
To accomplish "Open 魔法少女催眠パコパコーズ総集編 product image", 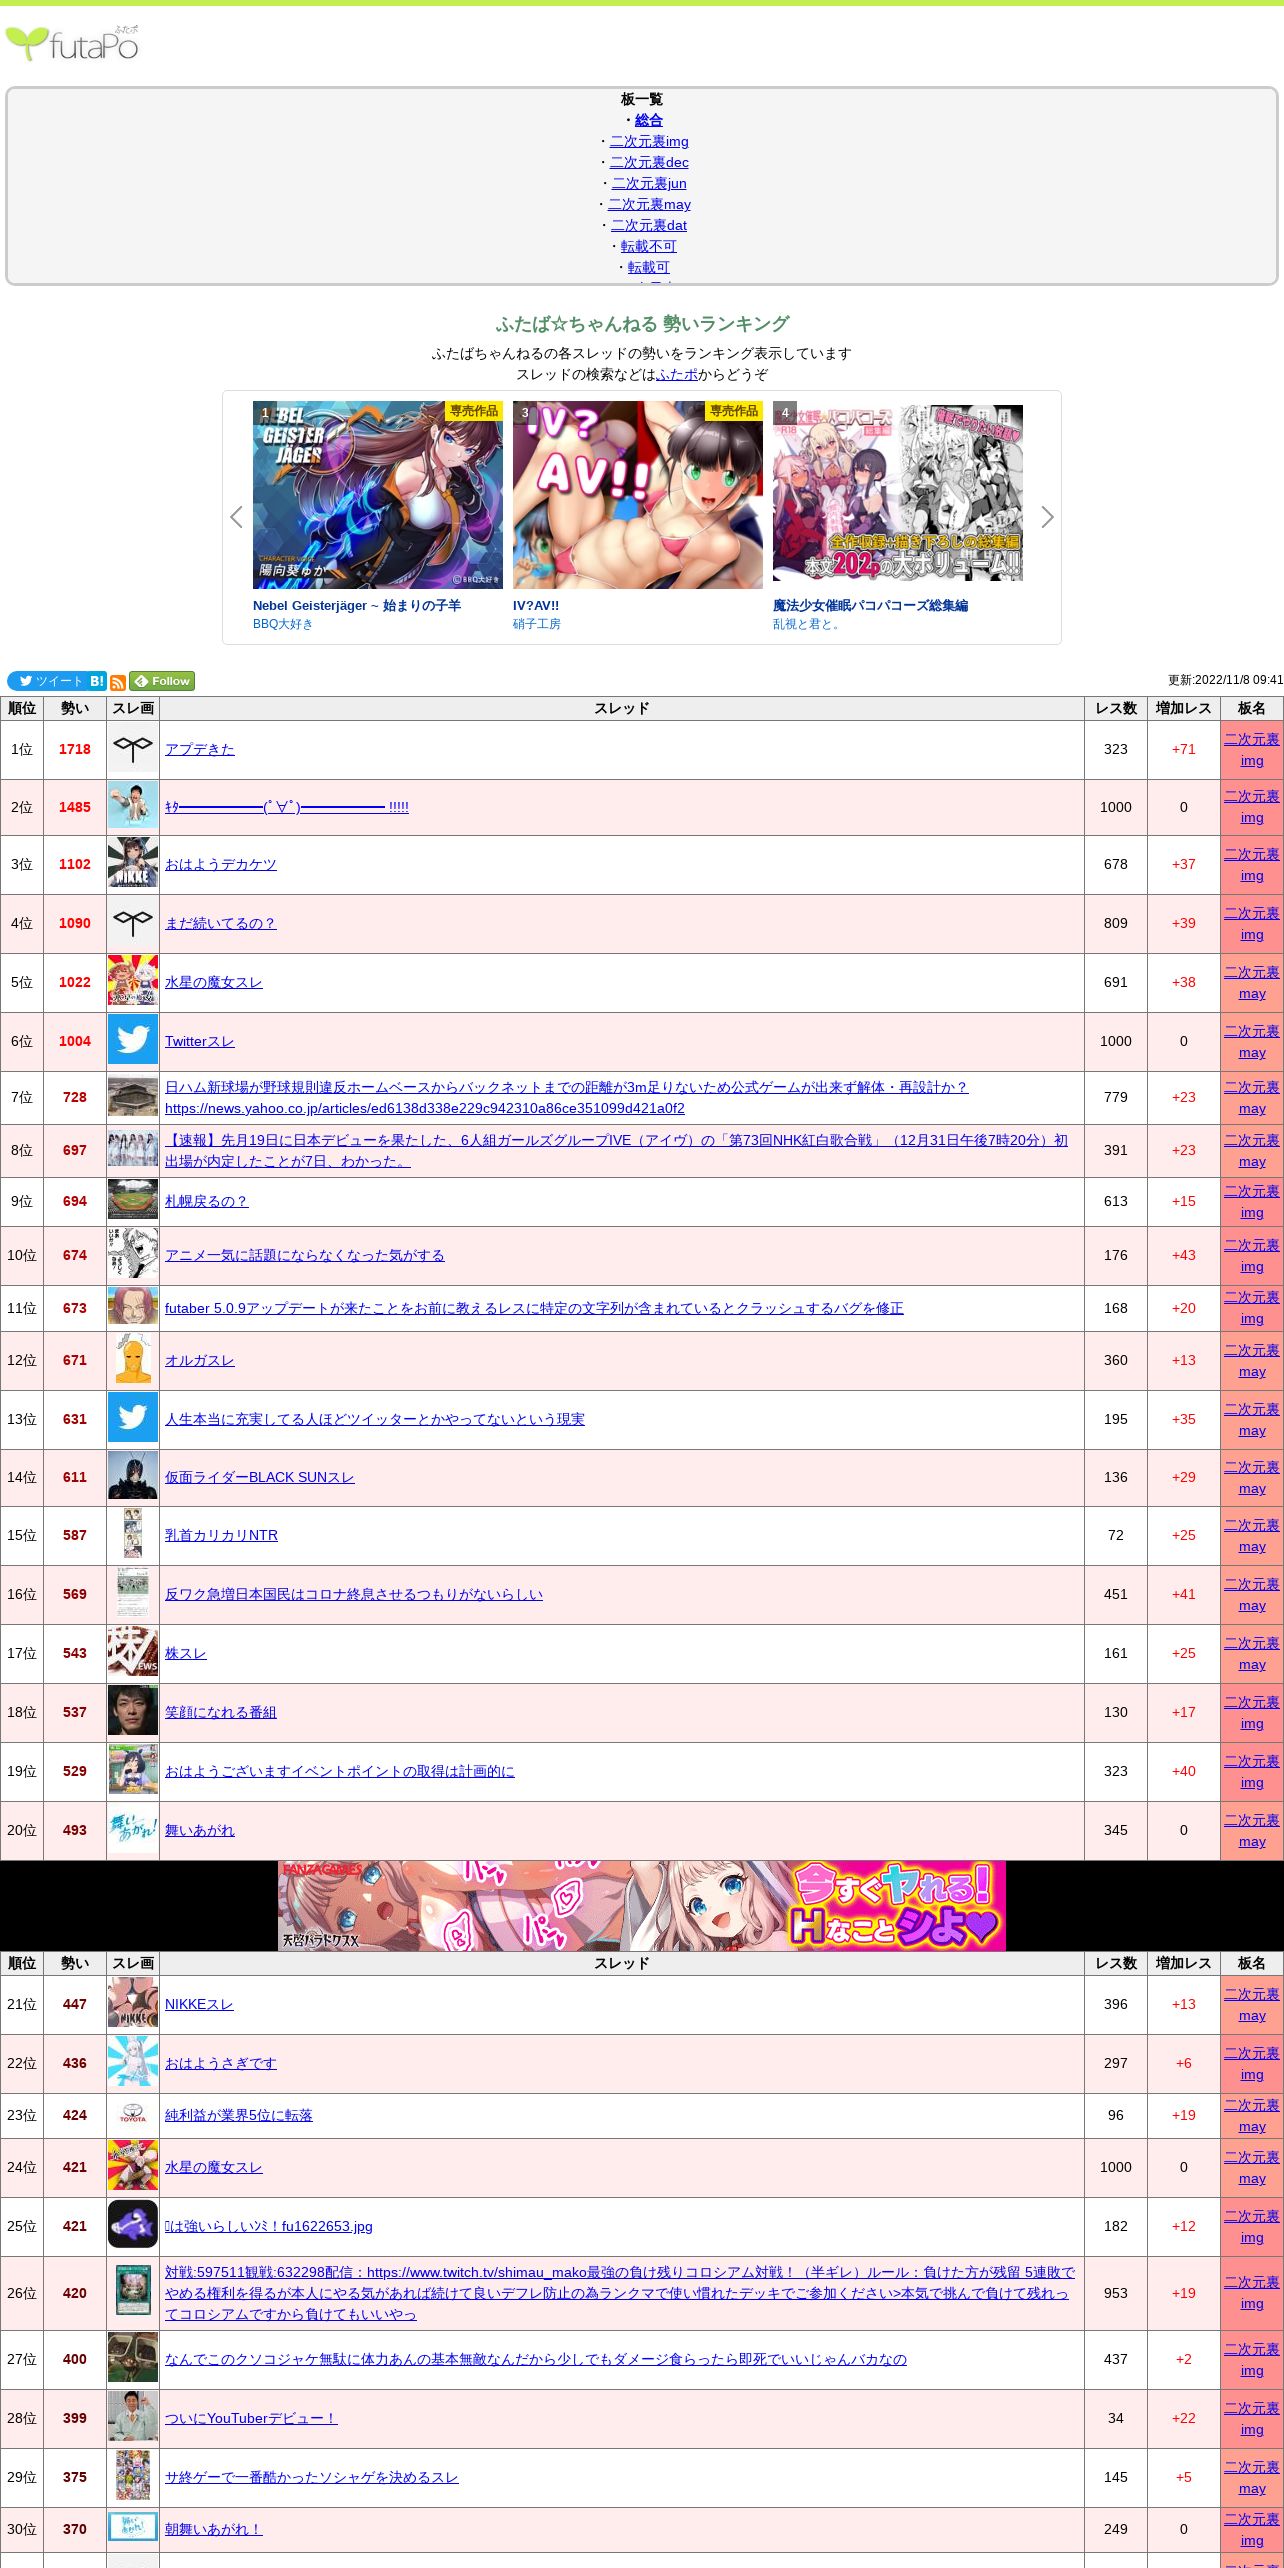I will point(898,494).
